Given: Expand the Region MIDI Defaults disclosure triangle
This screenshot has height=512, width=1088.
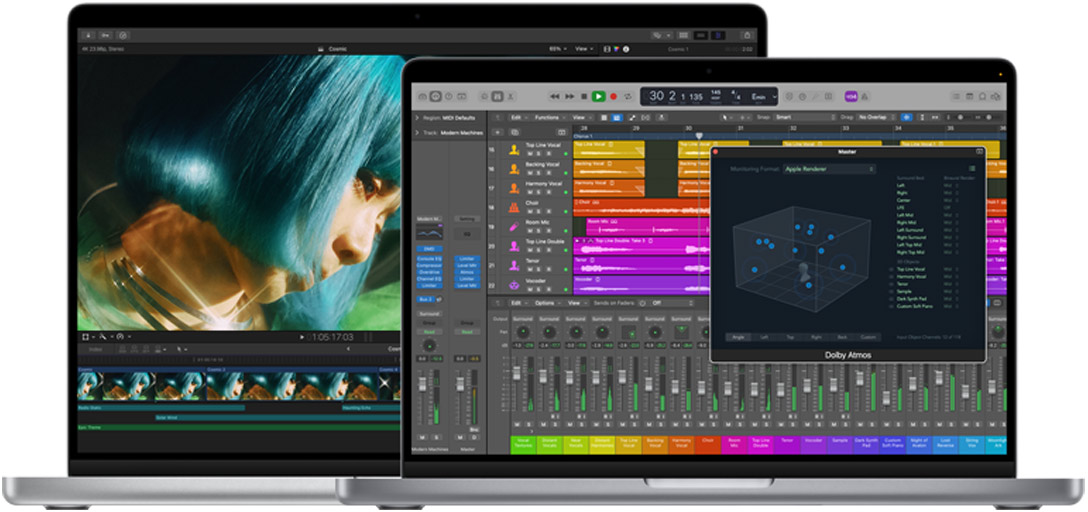Looking at the screenshot, I should 416,118.
